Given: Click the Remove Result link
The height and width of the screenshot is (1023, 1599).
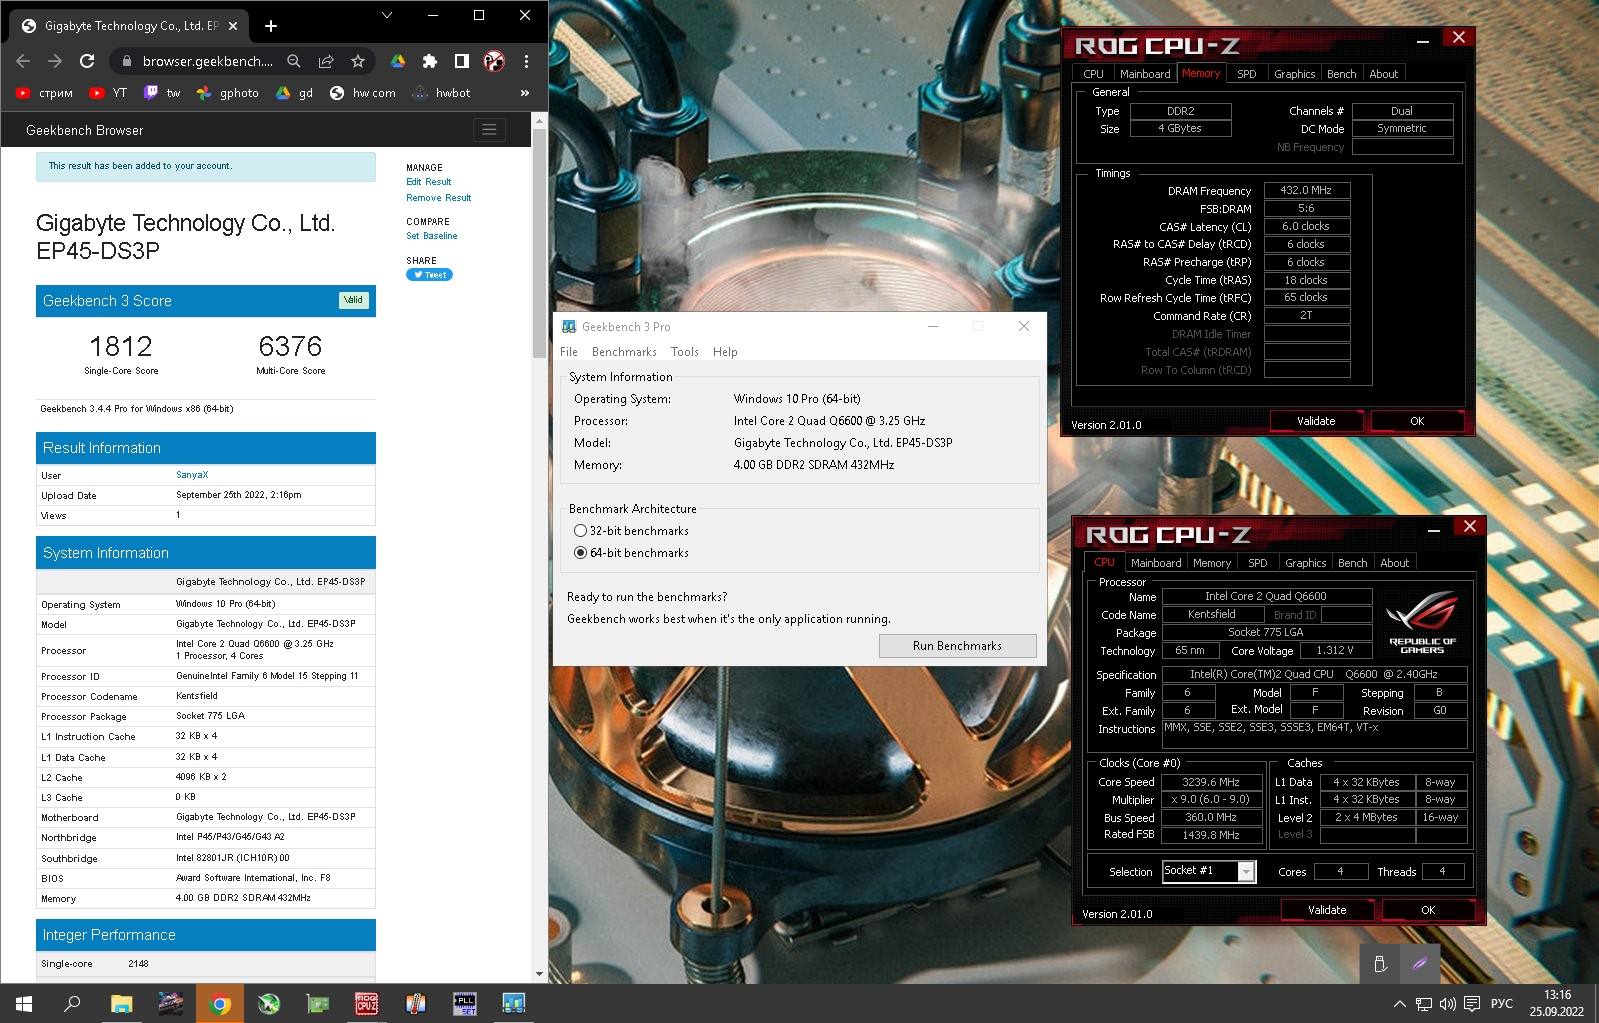Looking at the screenshot, I should coord(438,198).
